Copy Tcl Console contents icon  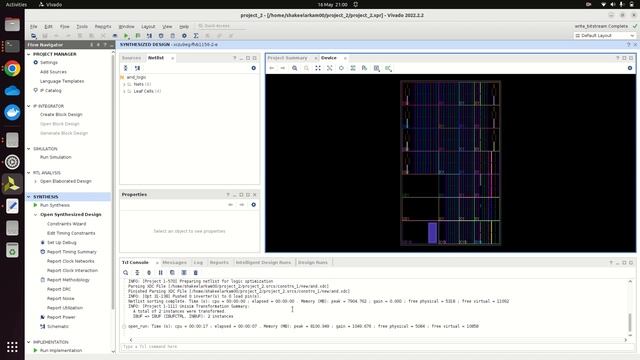172,273
